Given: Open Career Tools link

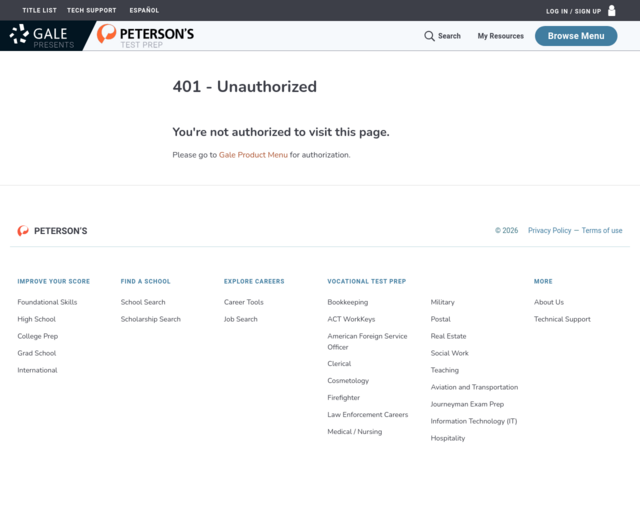Looking at the screenshot, I should coord(244,302).
